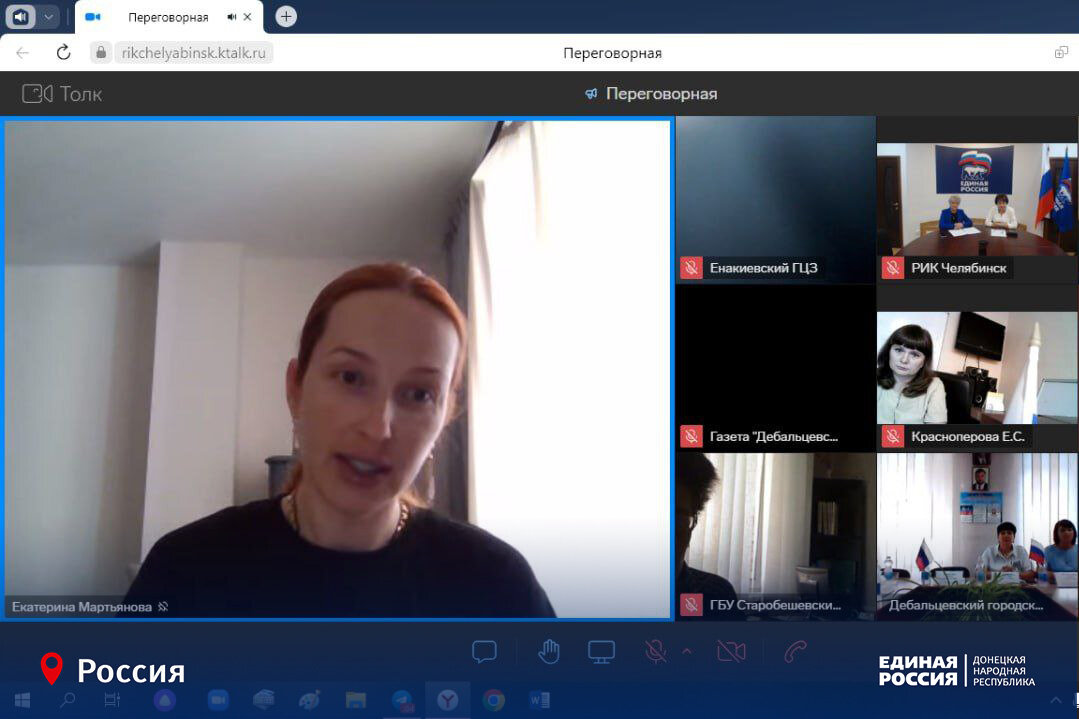1079x719 pixels.
Task: Focus the rikchelyabinsk.ktalk.ru address field
Action: click(193, 52)
